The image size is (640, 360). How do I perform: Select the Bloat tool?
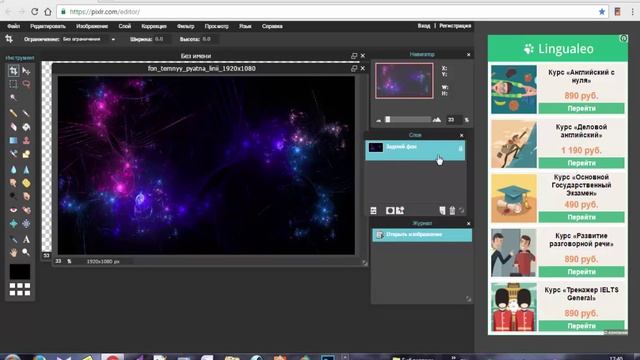(x=13, y=224)
